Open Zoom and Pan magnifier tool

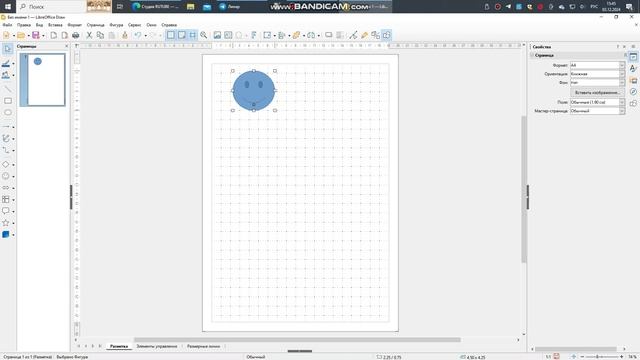(204, 36)
